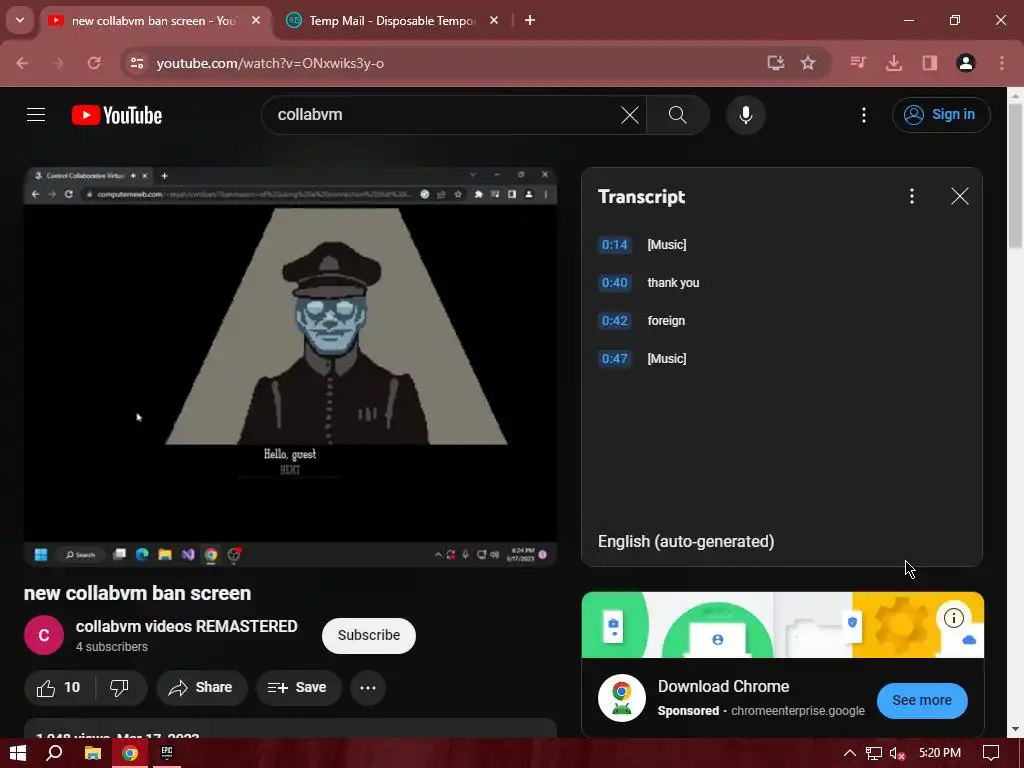Open collabvm videos REMASTERED channel avatar

(x=44, y=635)
